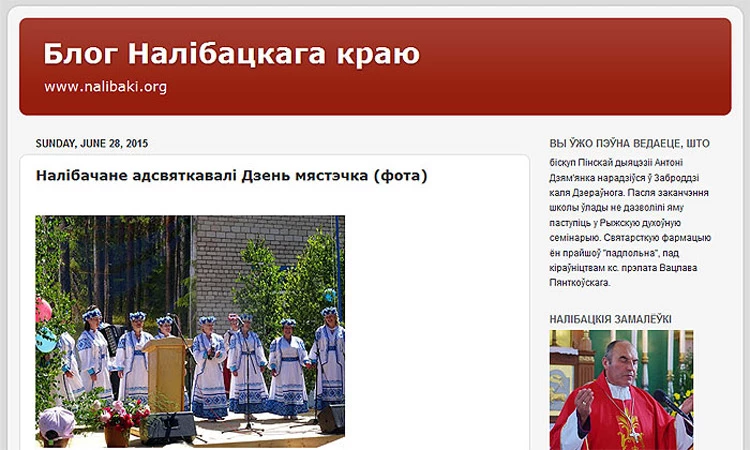Click the www.nalibaki.org subtitle in header
Screen dimensions: 750x450
coord(105,87)
